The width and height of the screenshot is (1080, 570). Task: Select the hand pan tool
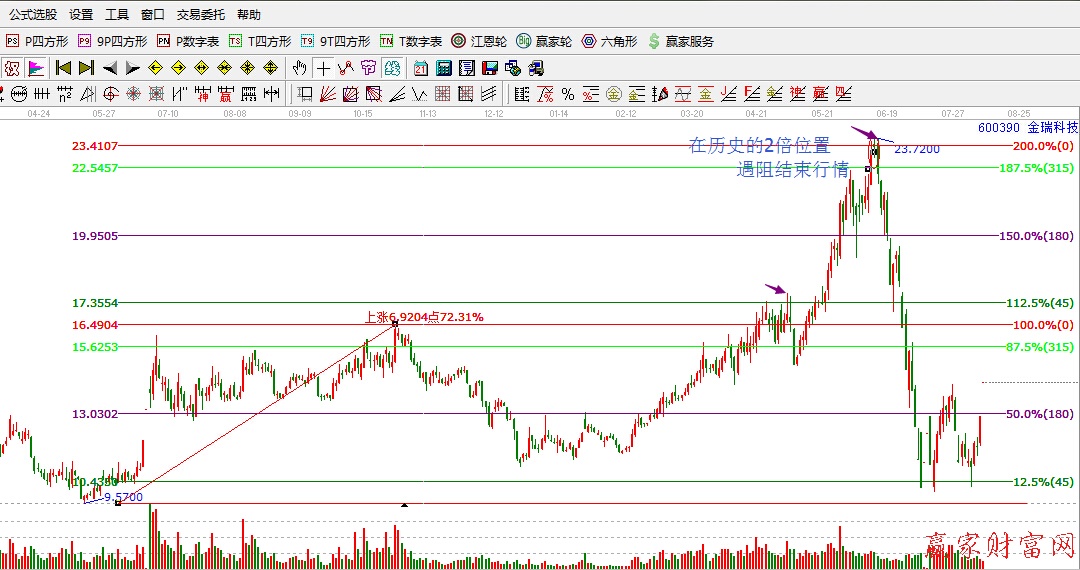pos(299,68)
